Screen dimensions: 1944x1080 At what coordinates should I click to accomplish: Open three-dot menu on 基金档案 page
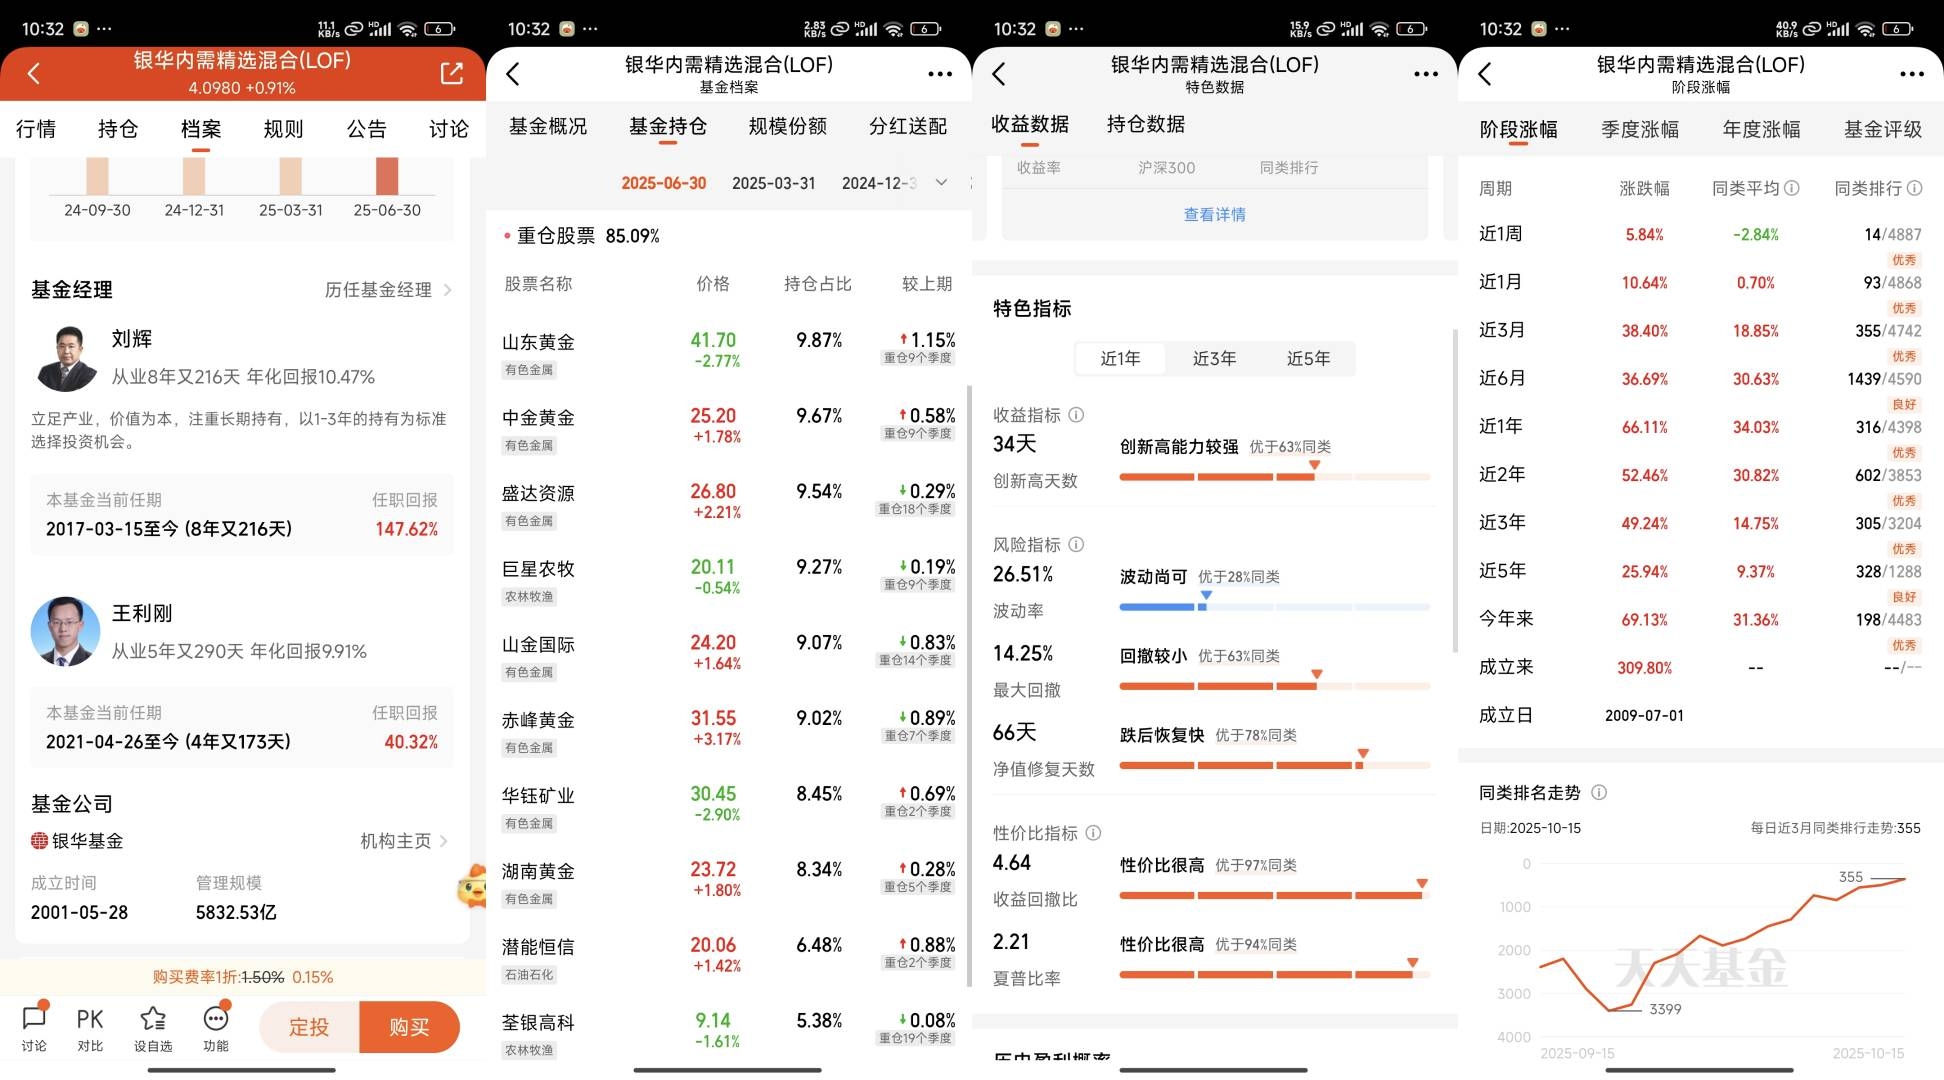[x=939, y=74]
